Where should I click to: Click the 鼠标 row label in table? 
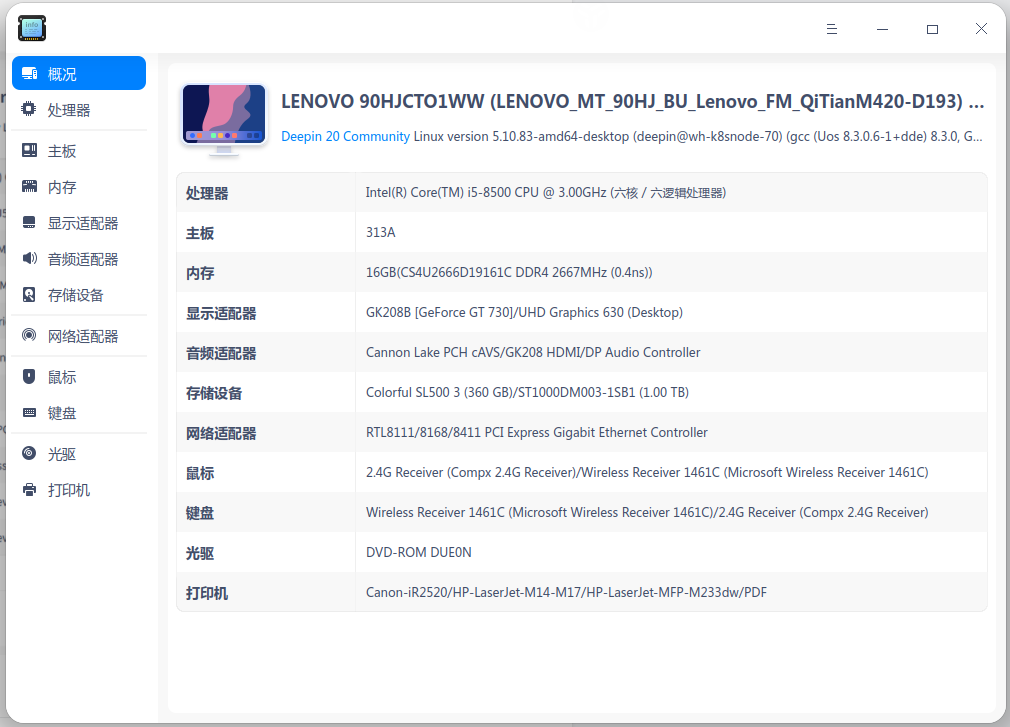tap(200, 473)
